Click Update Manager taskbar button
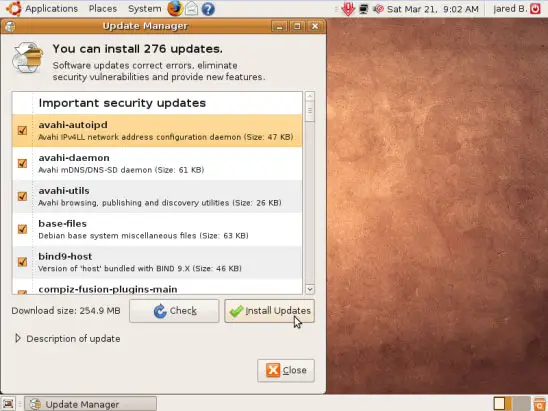This screenshot has width=548, height=411. point(92,404)
